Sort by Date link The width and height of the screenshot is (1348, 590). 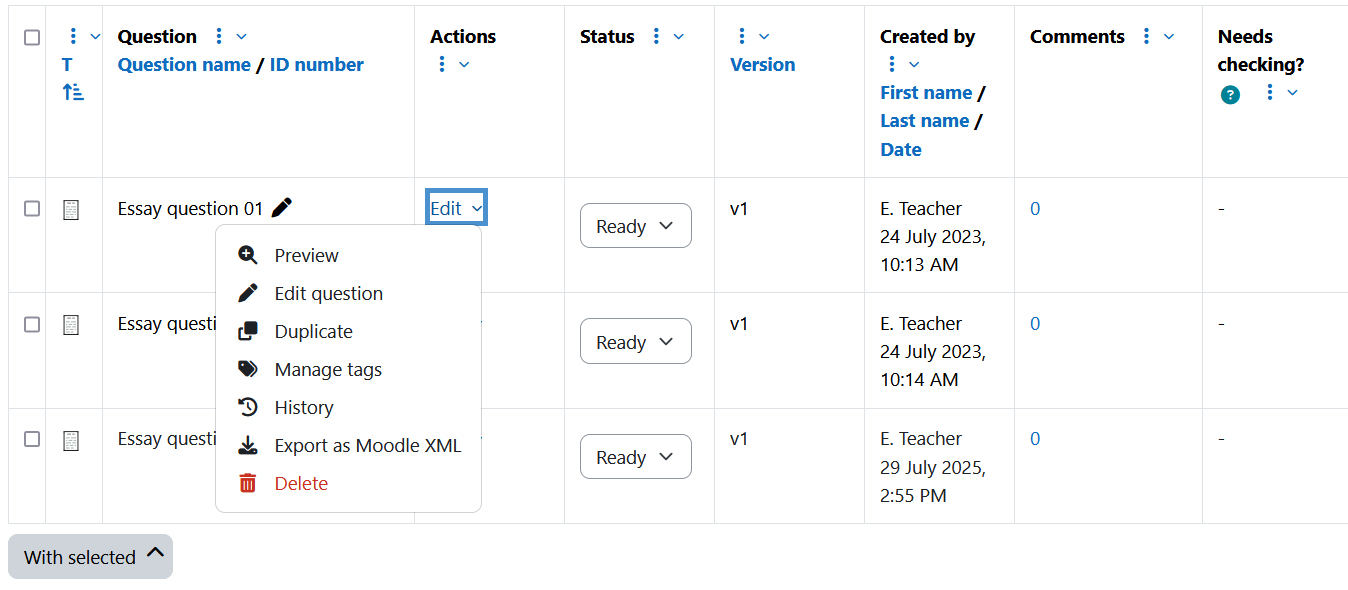(x=901, y=149)
